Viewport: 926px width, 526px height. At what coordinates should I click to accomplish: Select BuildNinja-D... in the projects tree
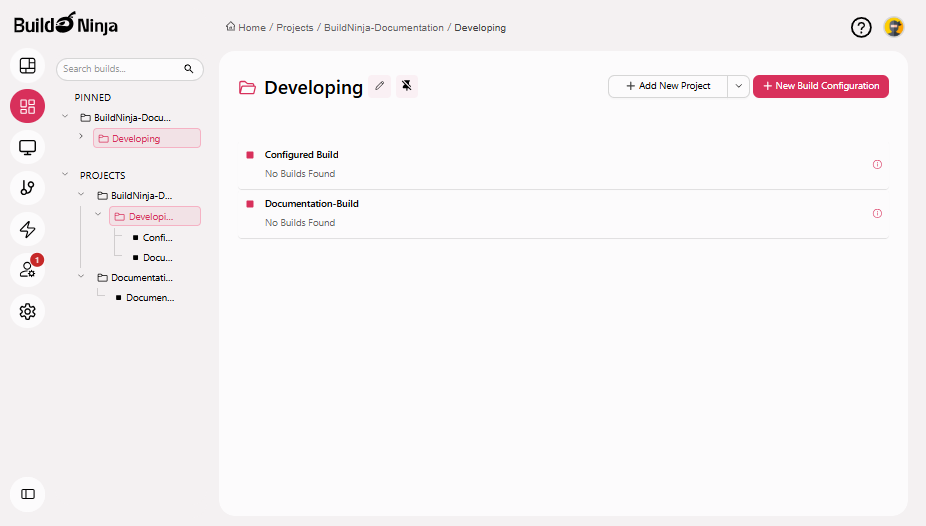pyautogui.click(x=135, y=195)
